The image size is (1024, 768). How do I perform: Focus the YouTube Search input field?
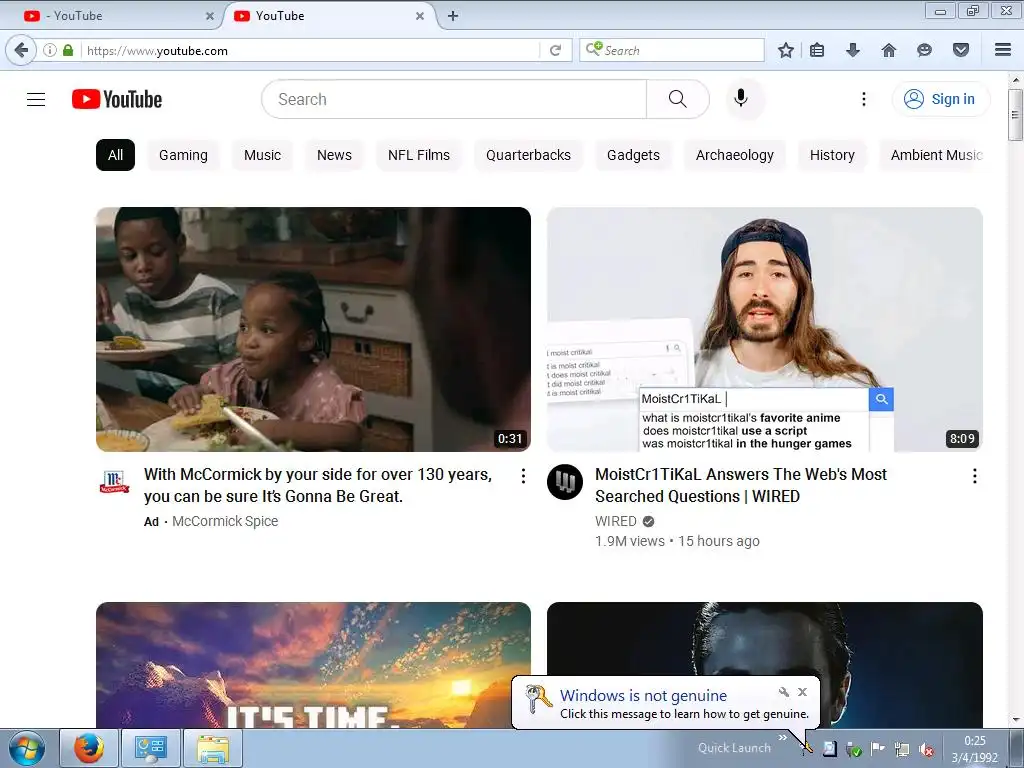click(454, 99)
